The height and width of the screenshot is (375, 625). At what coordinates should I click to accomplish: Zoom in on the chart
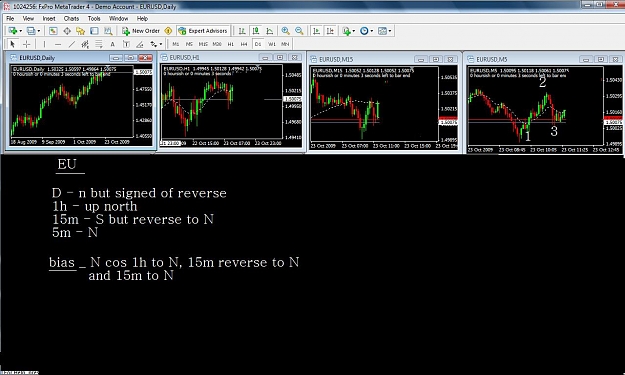pos(285,31)
